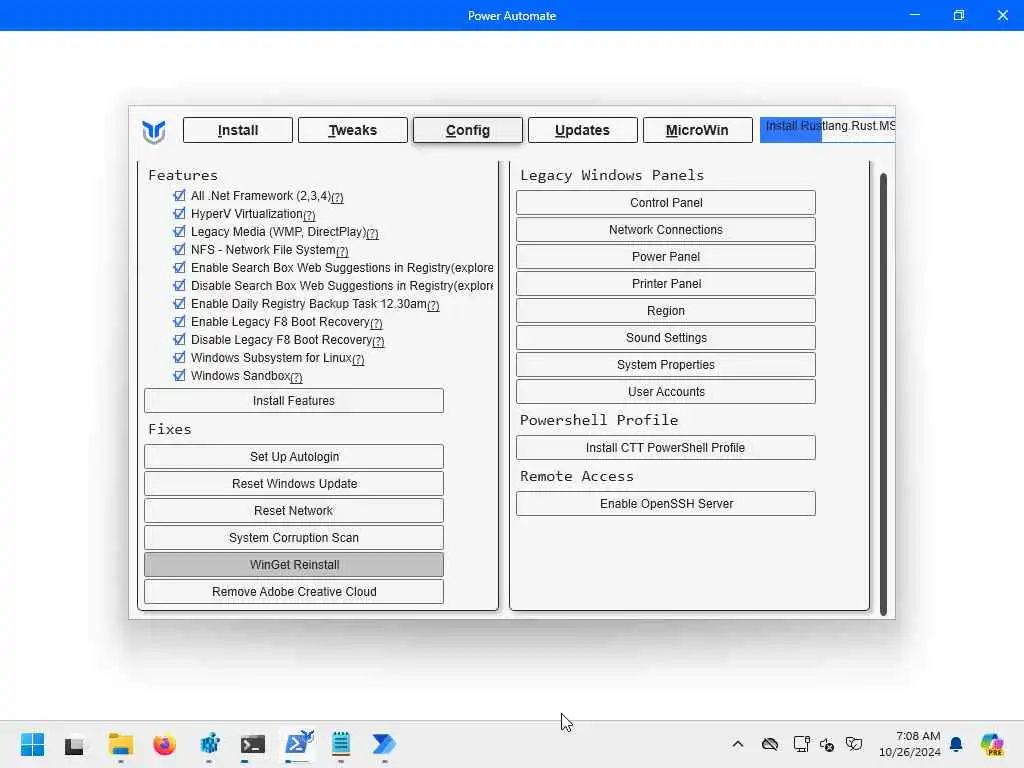
Task: Open User Accounts panel
Action: 665,391
